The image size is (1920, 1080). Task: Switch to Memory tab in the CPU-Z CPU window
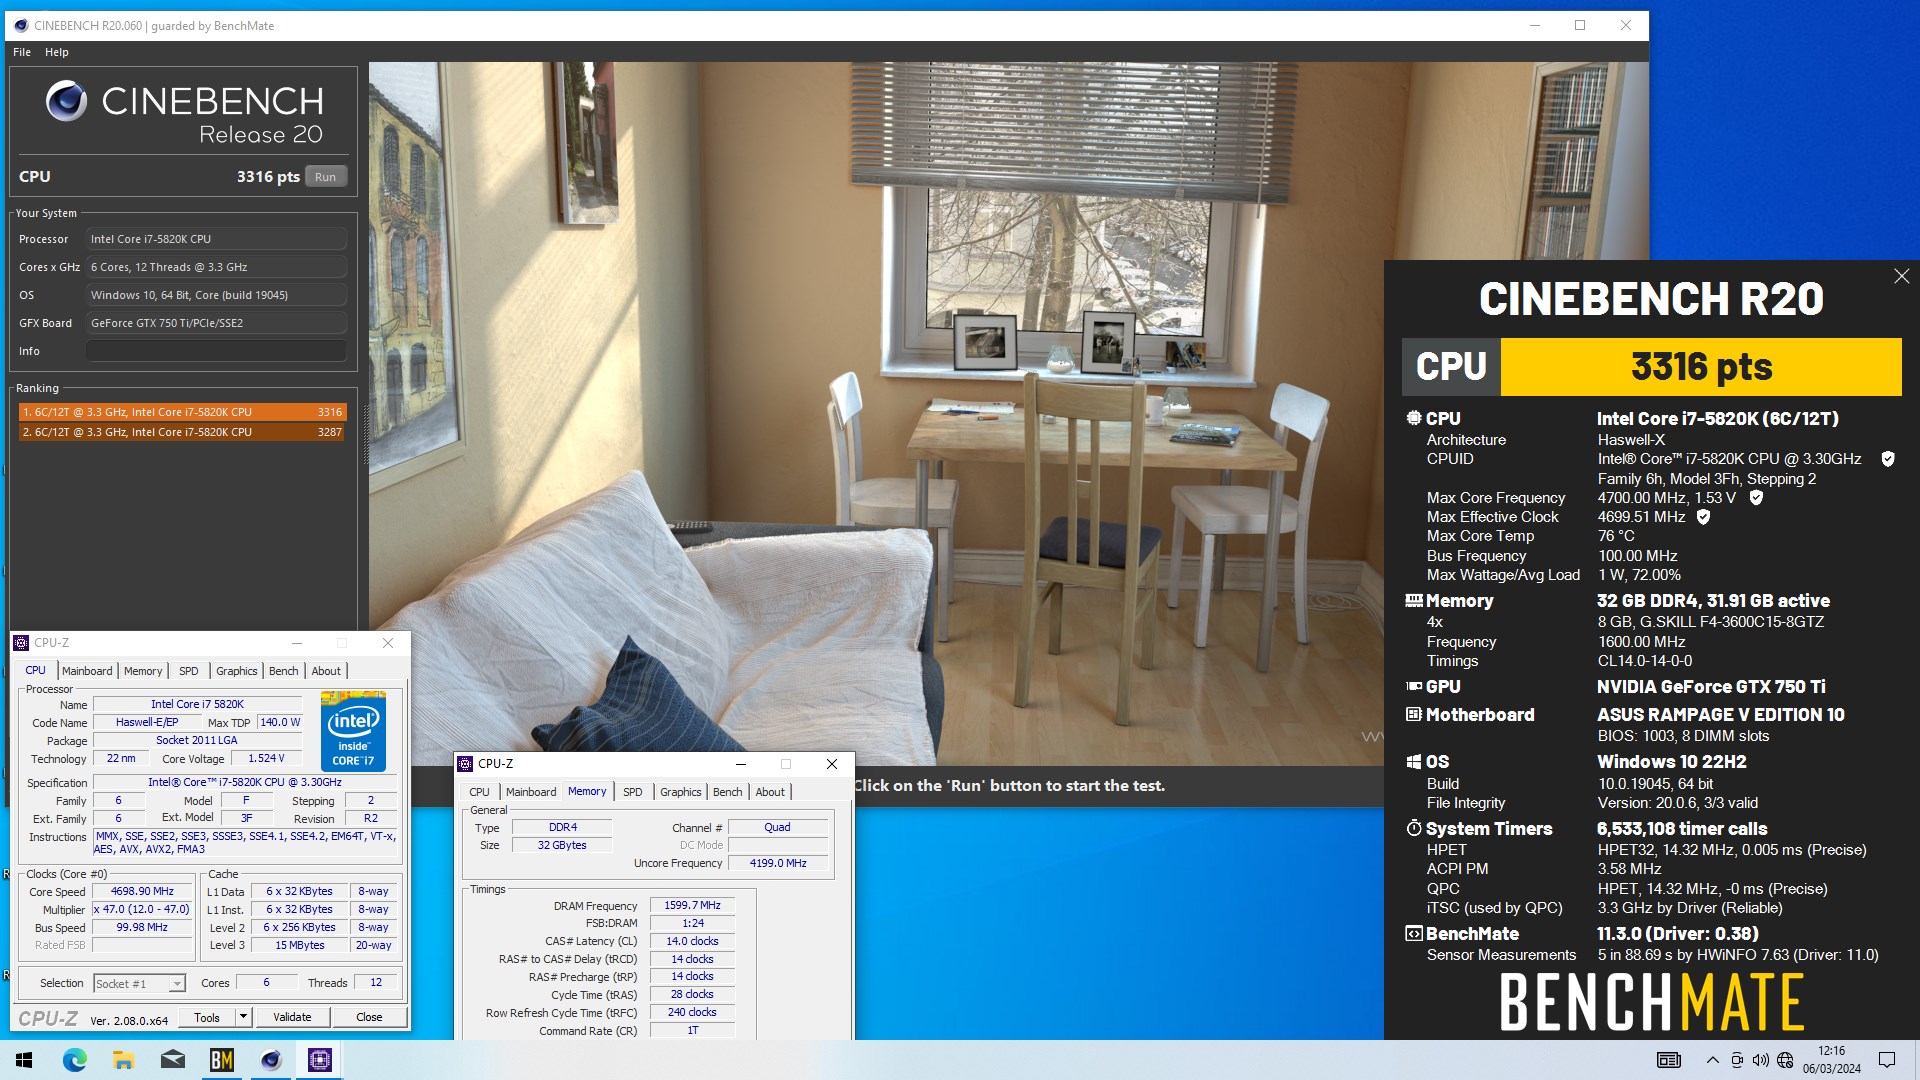143,671
